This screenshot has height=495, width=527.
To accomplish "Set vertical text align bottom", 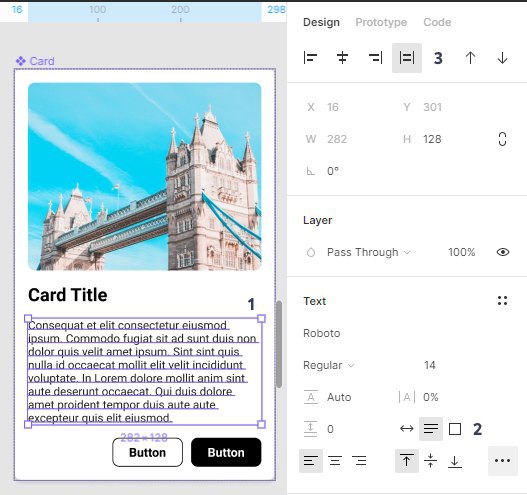I will pyautogui.click(x=455, y=461).
